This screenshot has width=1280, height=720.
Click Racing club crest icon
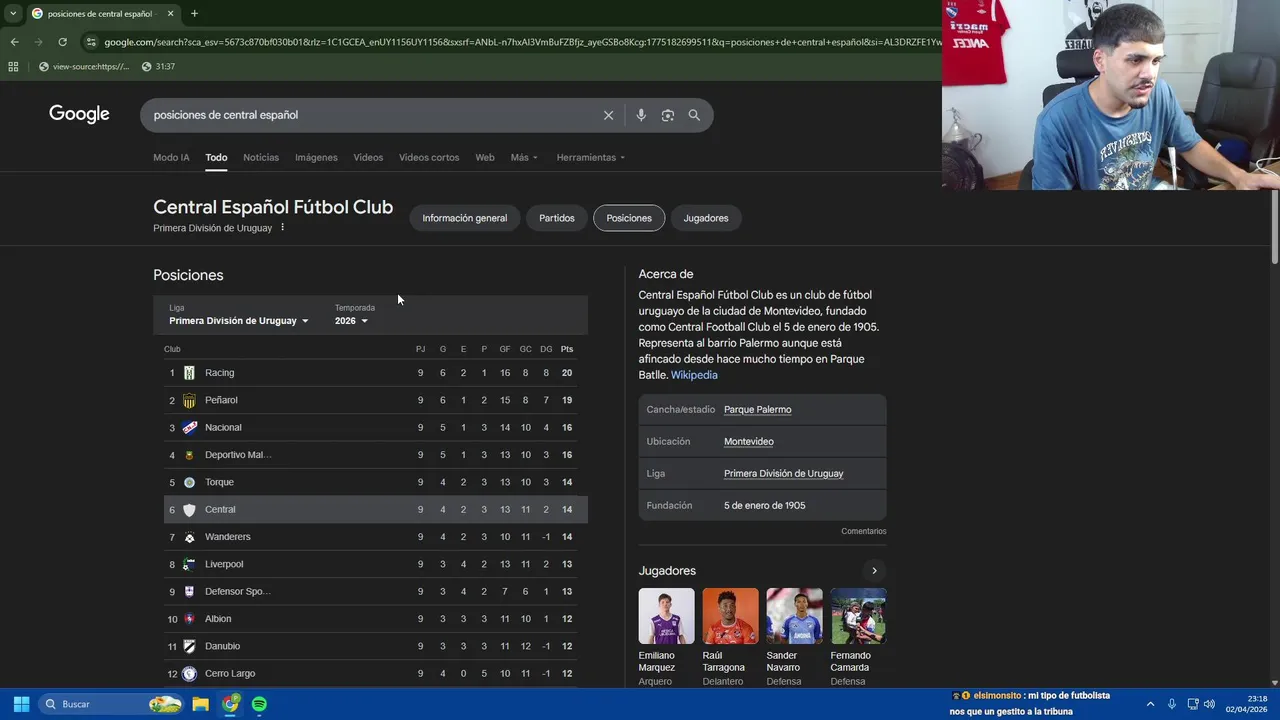coord(189,373)
